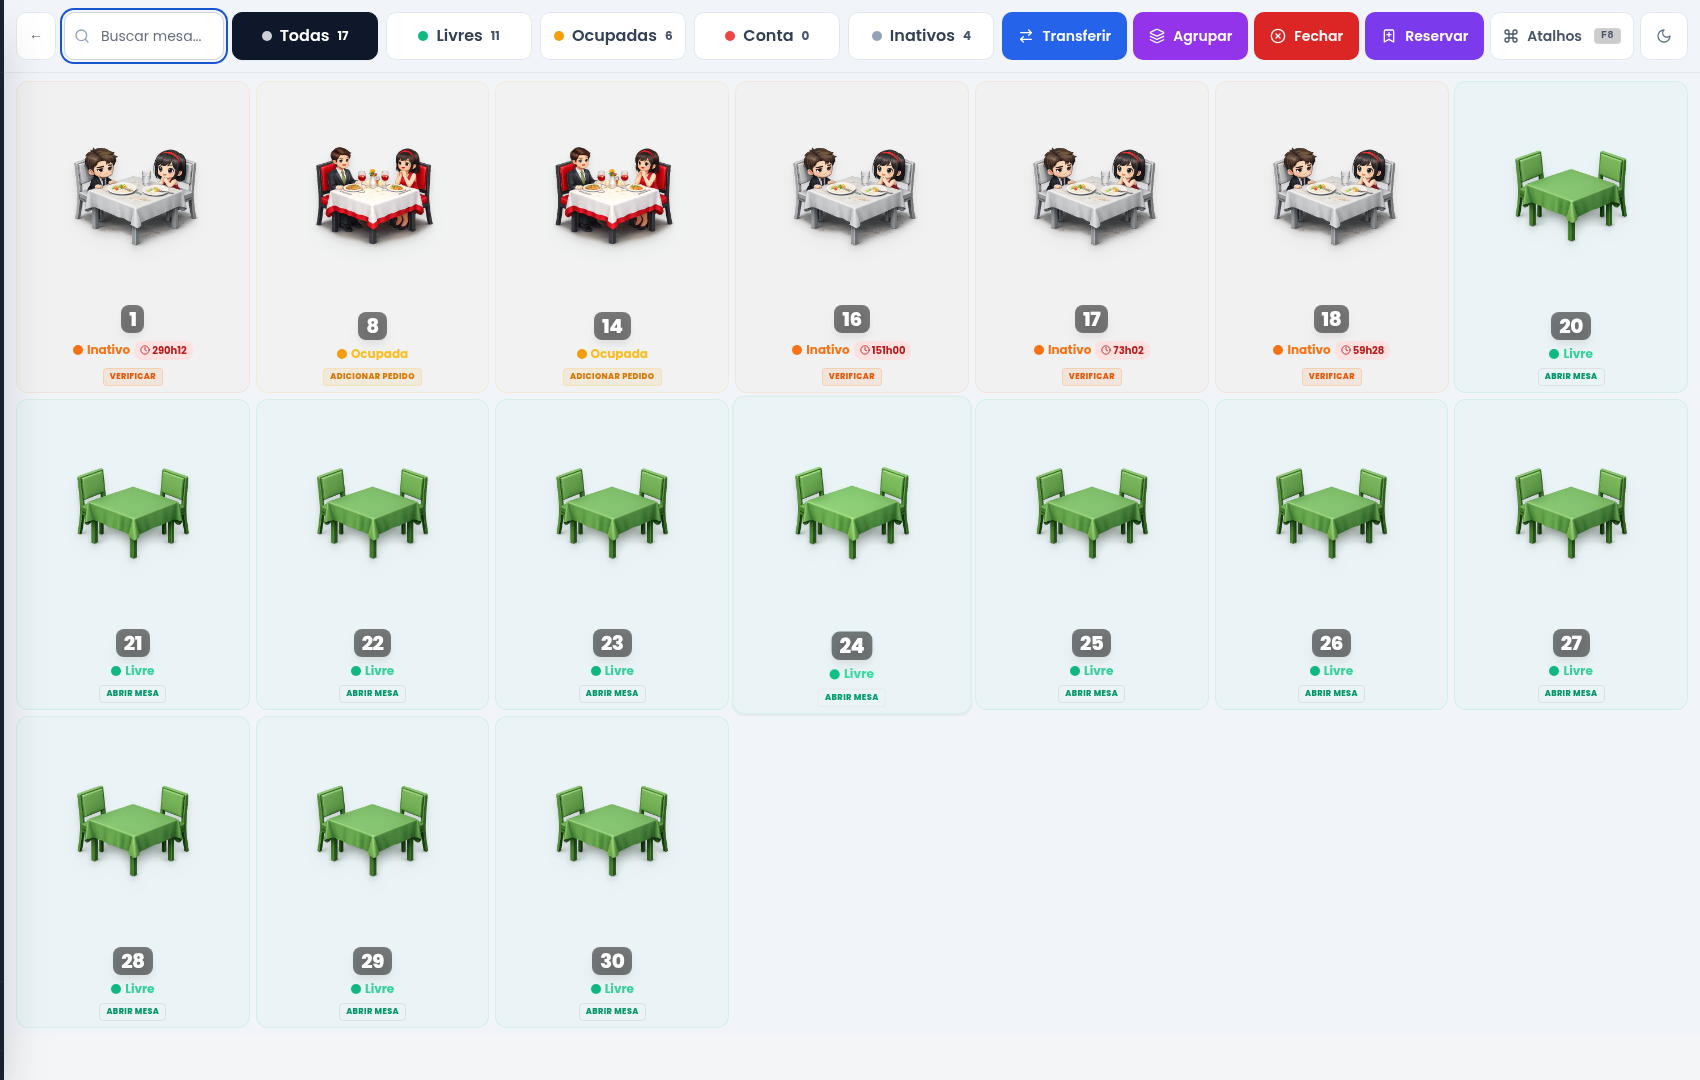Click the green table 24 icon
This screenshot has height=1080, width=1700.
(x=852, y=513)
